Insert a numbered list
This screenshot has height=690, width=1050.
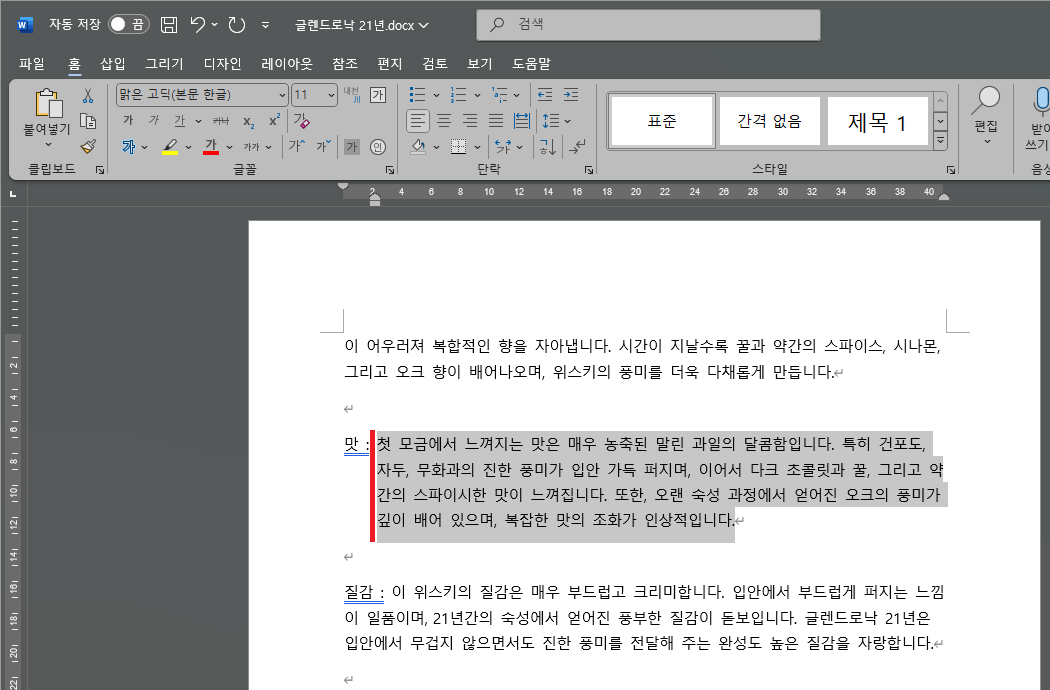coord(456,95)
